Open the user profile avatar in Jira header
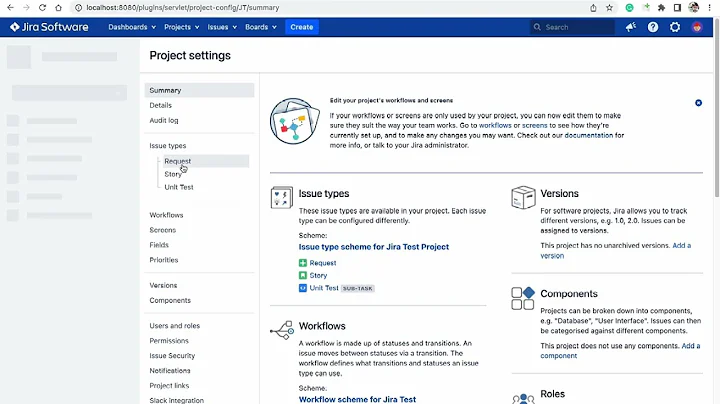The height and width of the screenshot is (404, 720). pos(697,27)
